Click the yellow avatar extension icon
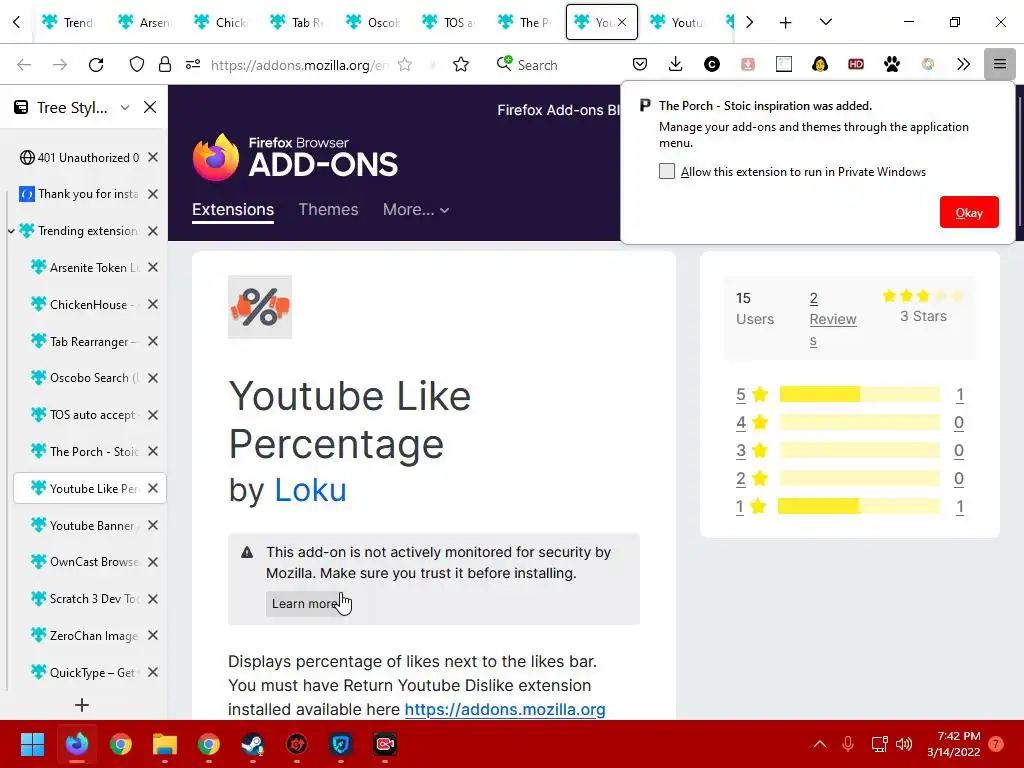 coord(820,64)
